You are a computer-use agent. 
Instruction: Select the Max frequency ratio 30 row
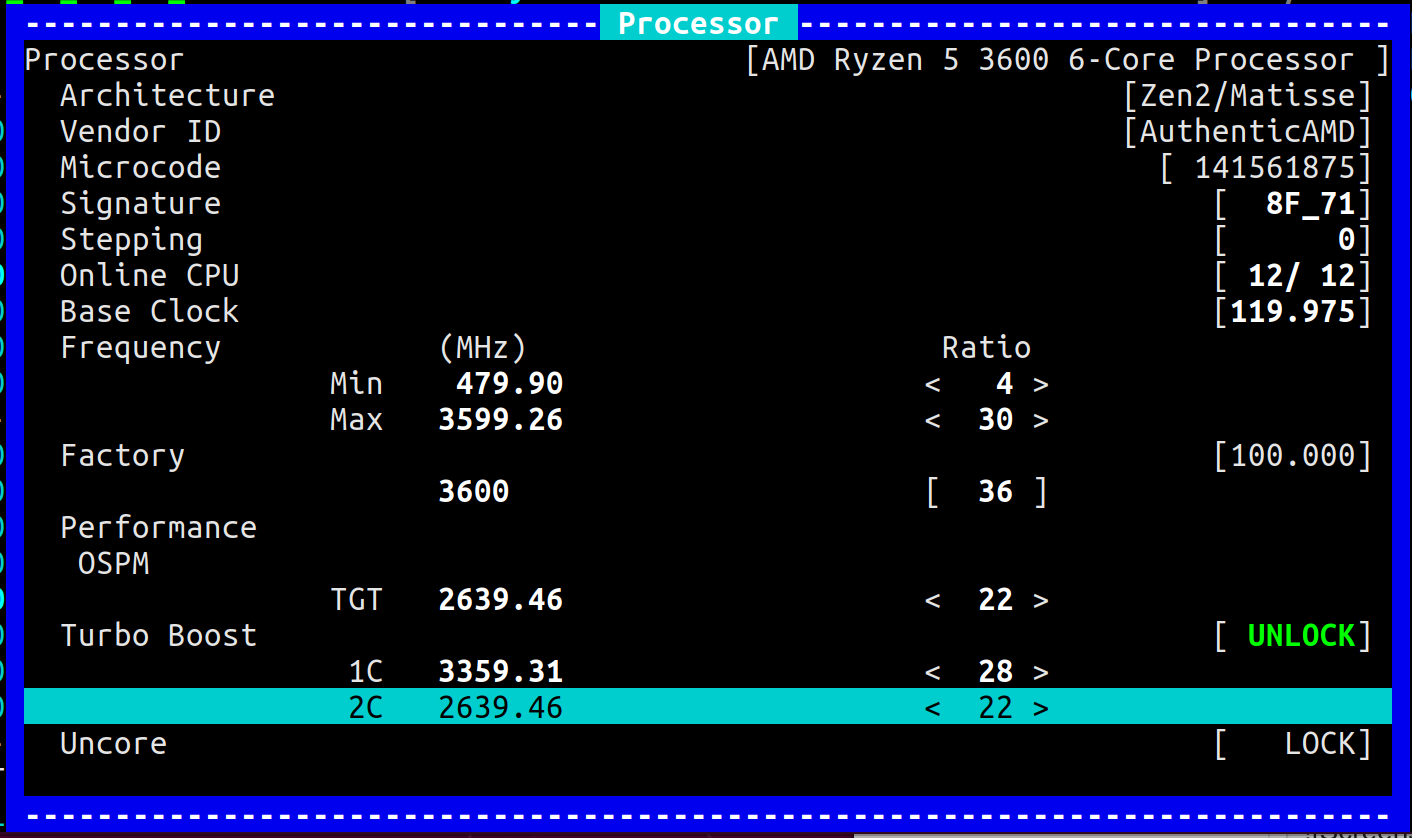[x=707, y=420]
